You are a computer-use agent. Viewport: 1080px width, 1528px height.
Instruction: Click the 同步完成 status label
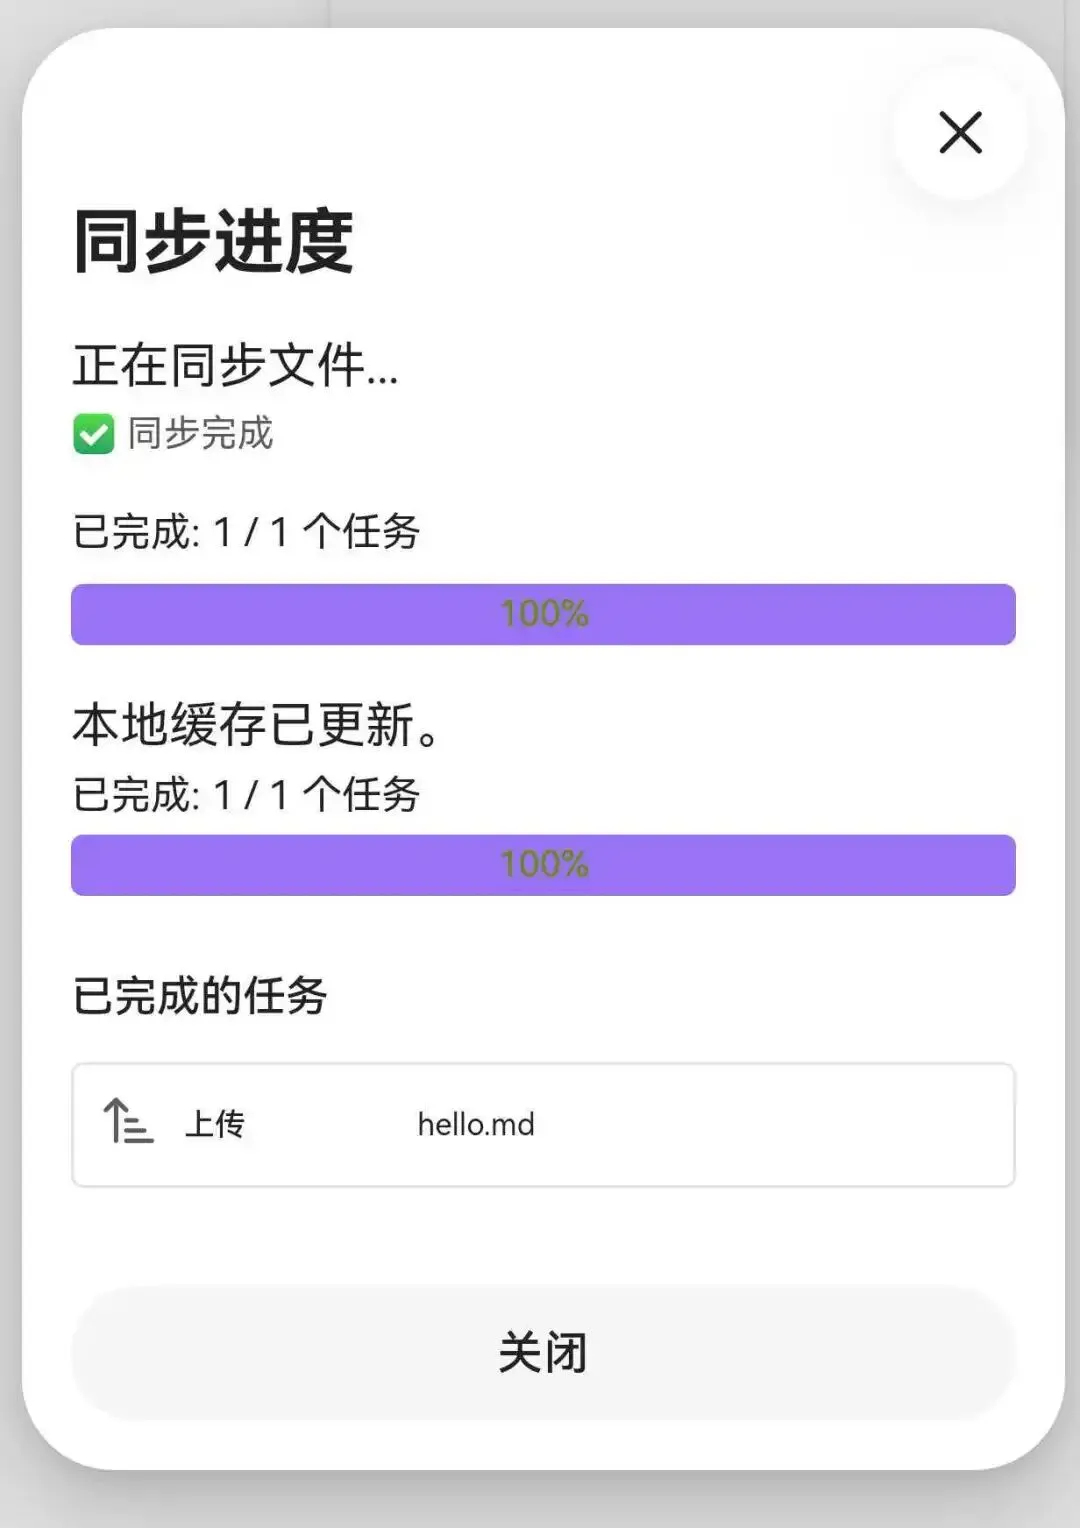pyautogui.click(x=200, y=434)
